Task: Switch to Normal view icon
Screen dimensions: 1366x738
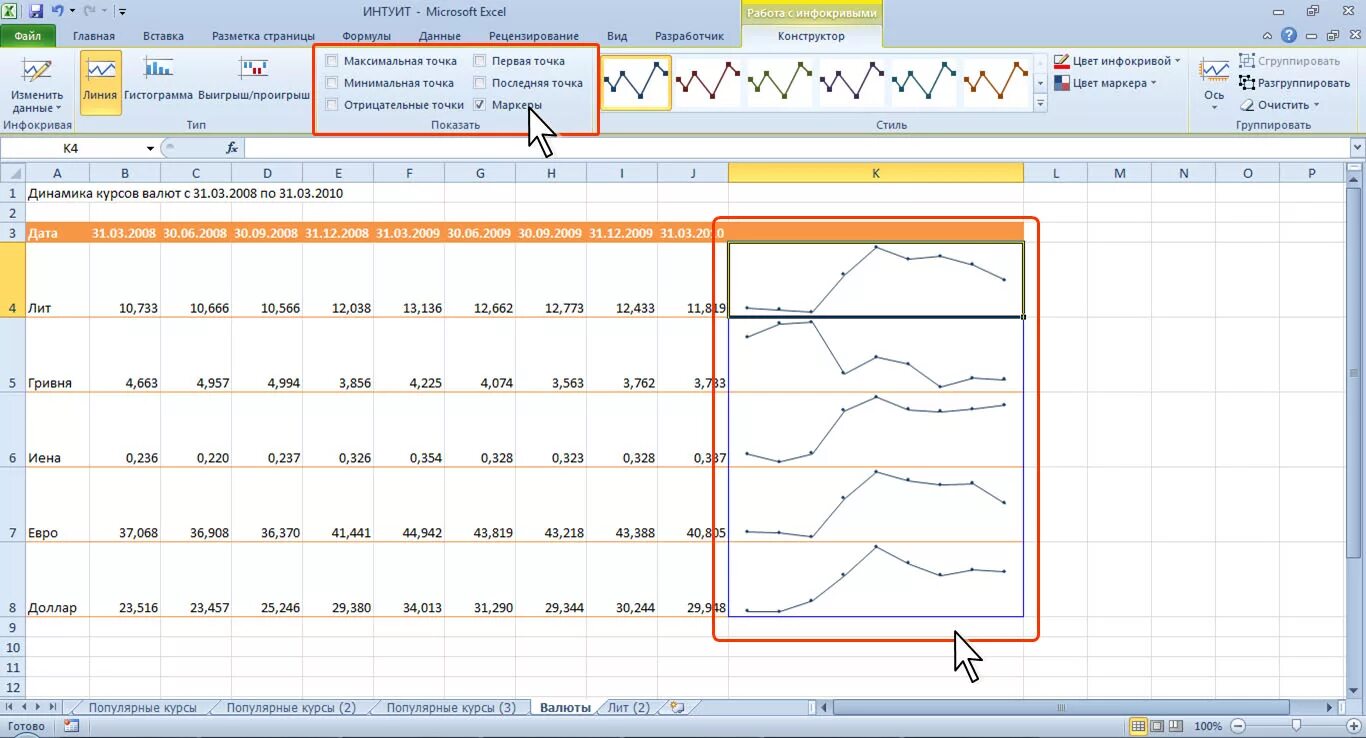Action: click(x=1138, y=726)
